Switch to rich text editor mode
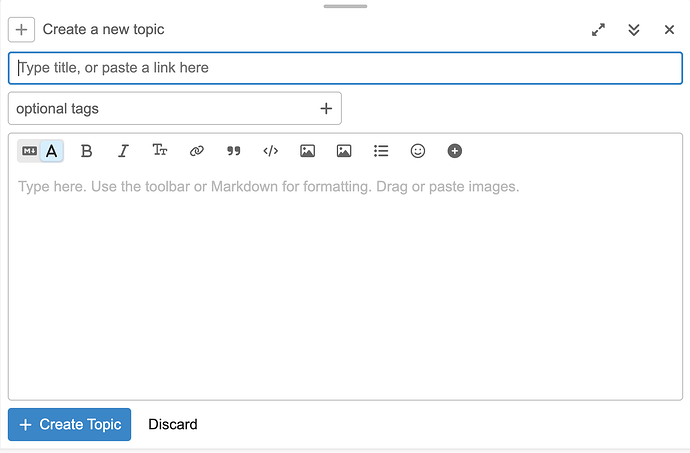 click(52, 151)
